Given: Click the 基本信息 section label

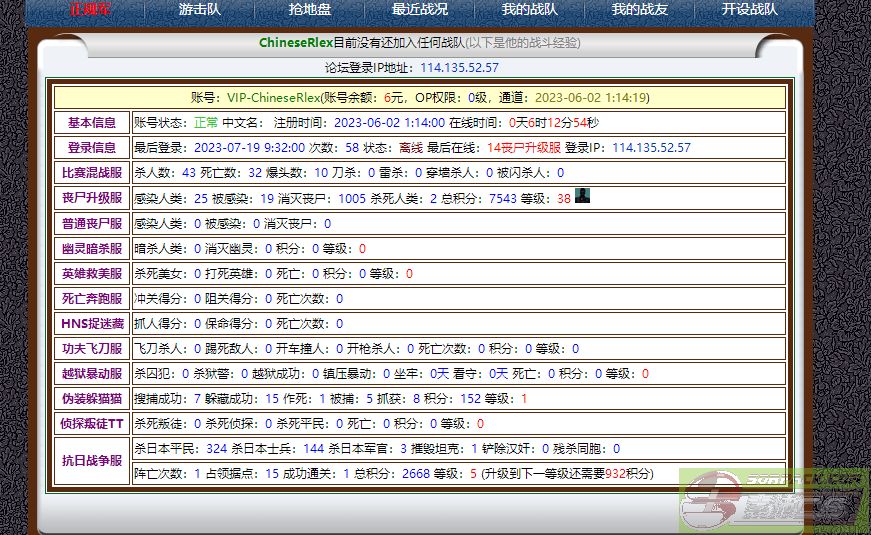Looking at the screenshot, I should coord(92,122).
